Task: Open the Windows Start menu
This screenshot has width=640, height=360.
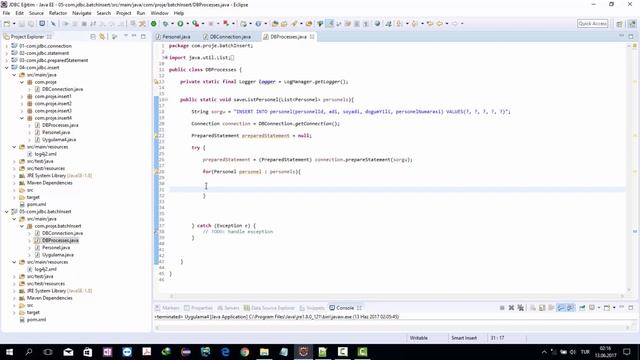Action: point(9,352)
